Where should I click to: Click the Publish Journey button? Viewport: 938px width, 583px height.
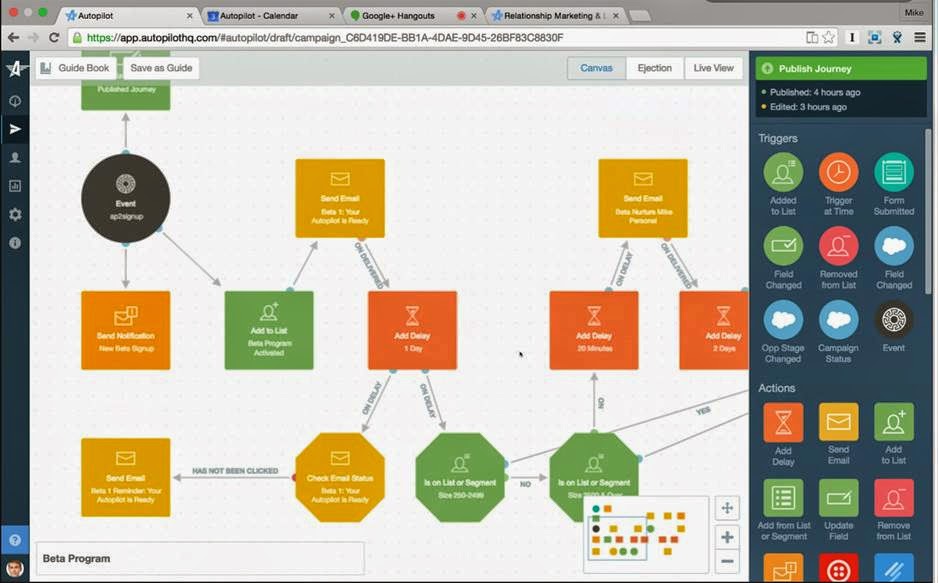[840, 68]
